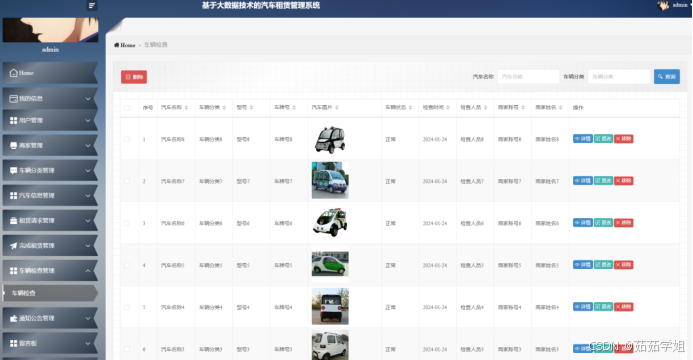Image resolution: width=693 pixels, height=360 pixels.
Task: Collapse 车辆检查管理 using its up chevron
Action: coord(88,271)
